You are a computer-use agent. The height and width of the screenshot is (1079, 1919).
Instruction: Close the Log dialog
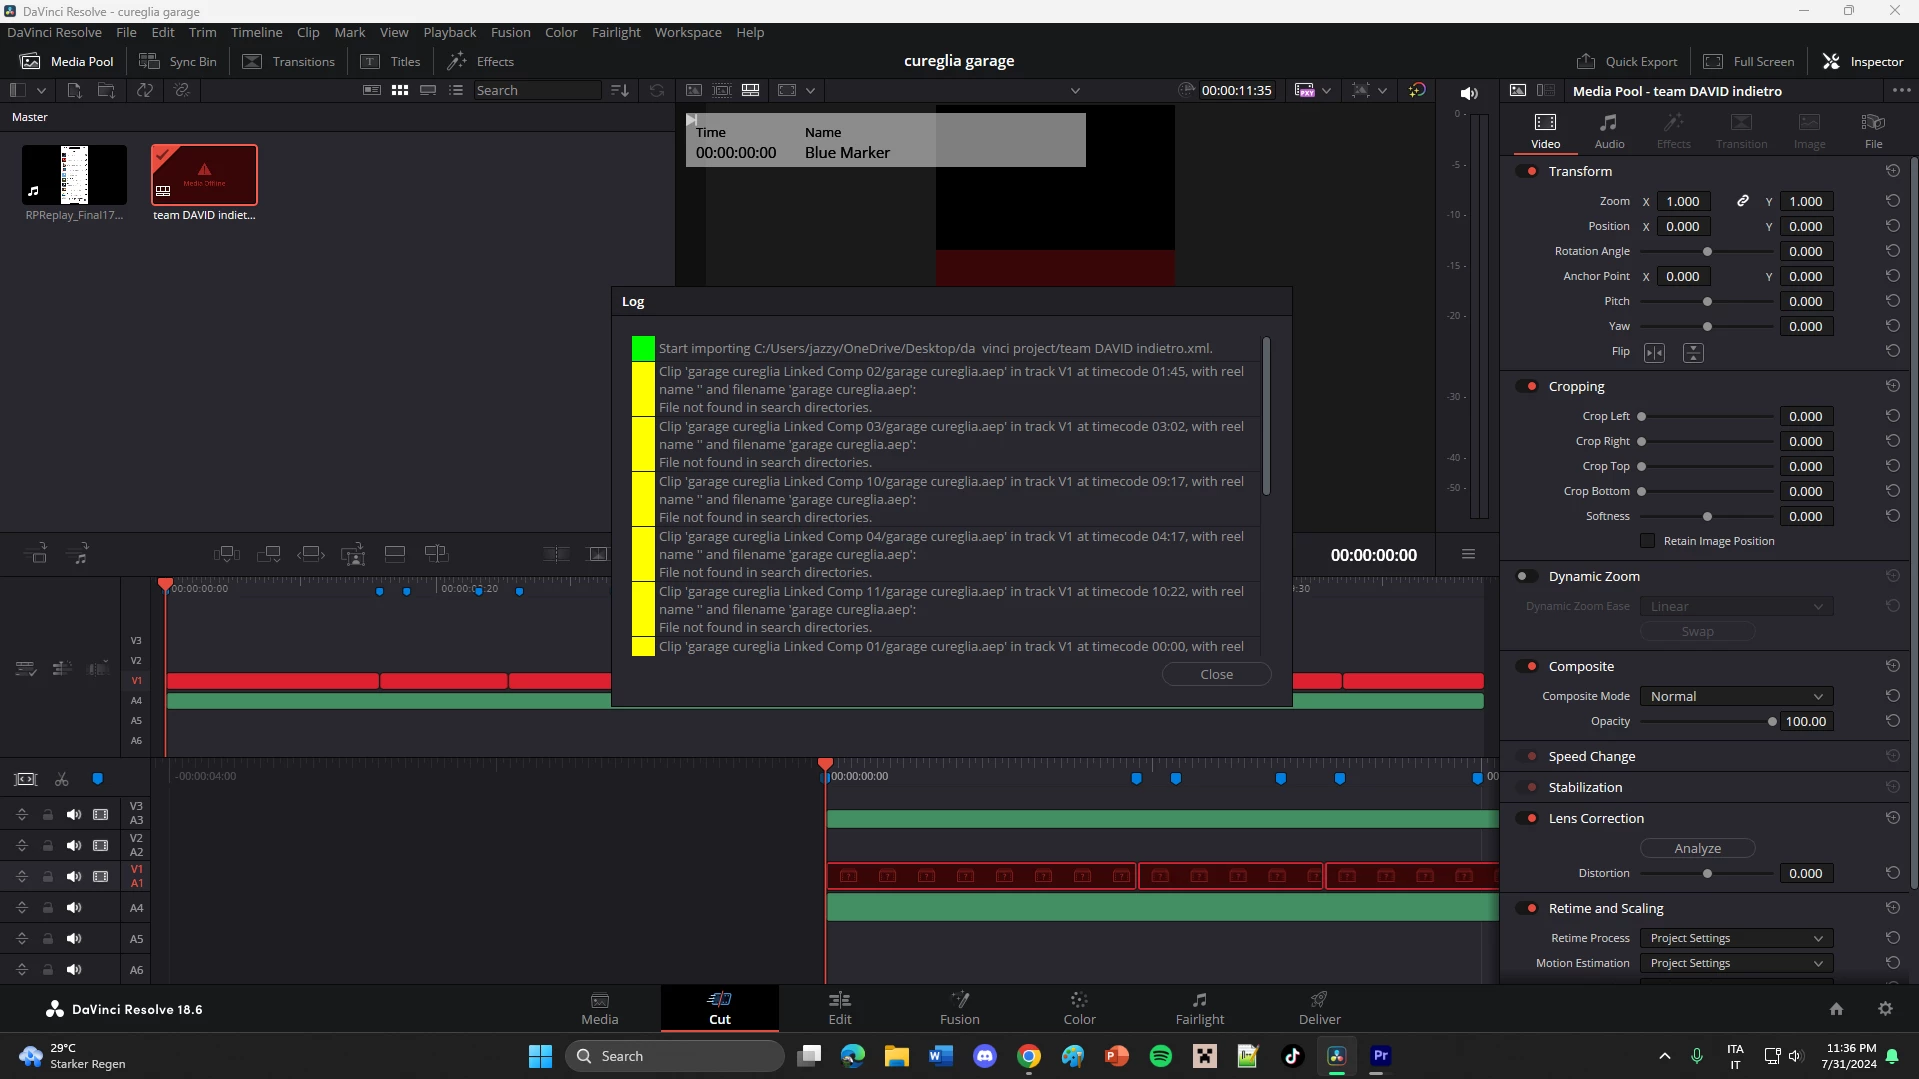coord(1216,674)
